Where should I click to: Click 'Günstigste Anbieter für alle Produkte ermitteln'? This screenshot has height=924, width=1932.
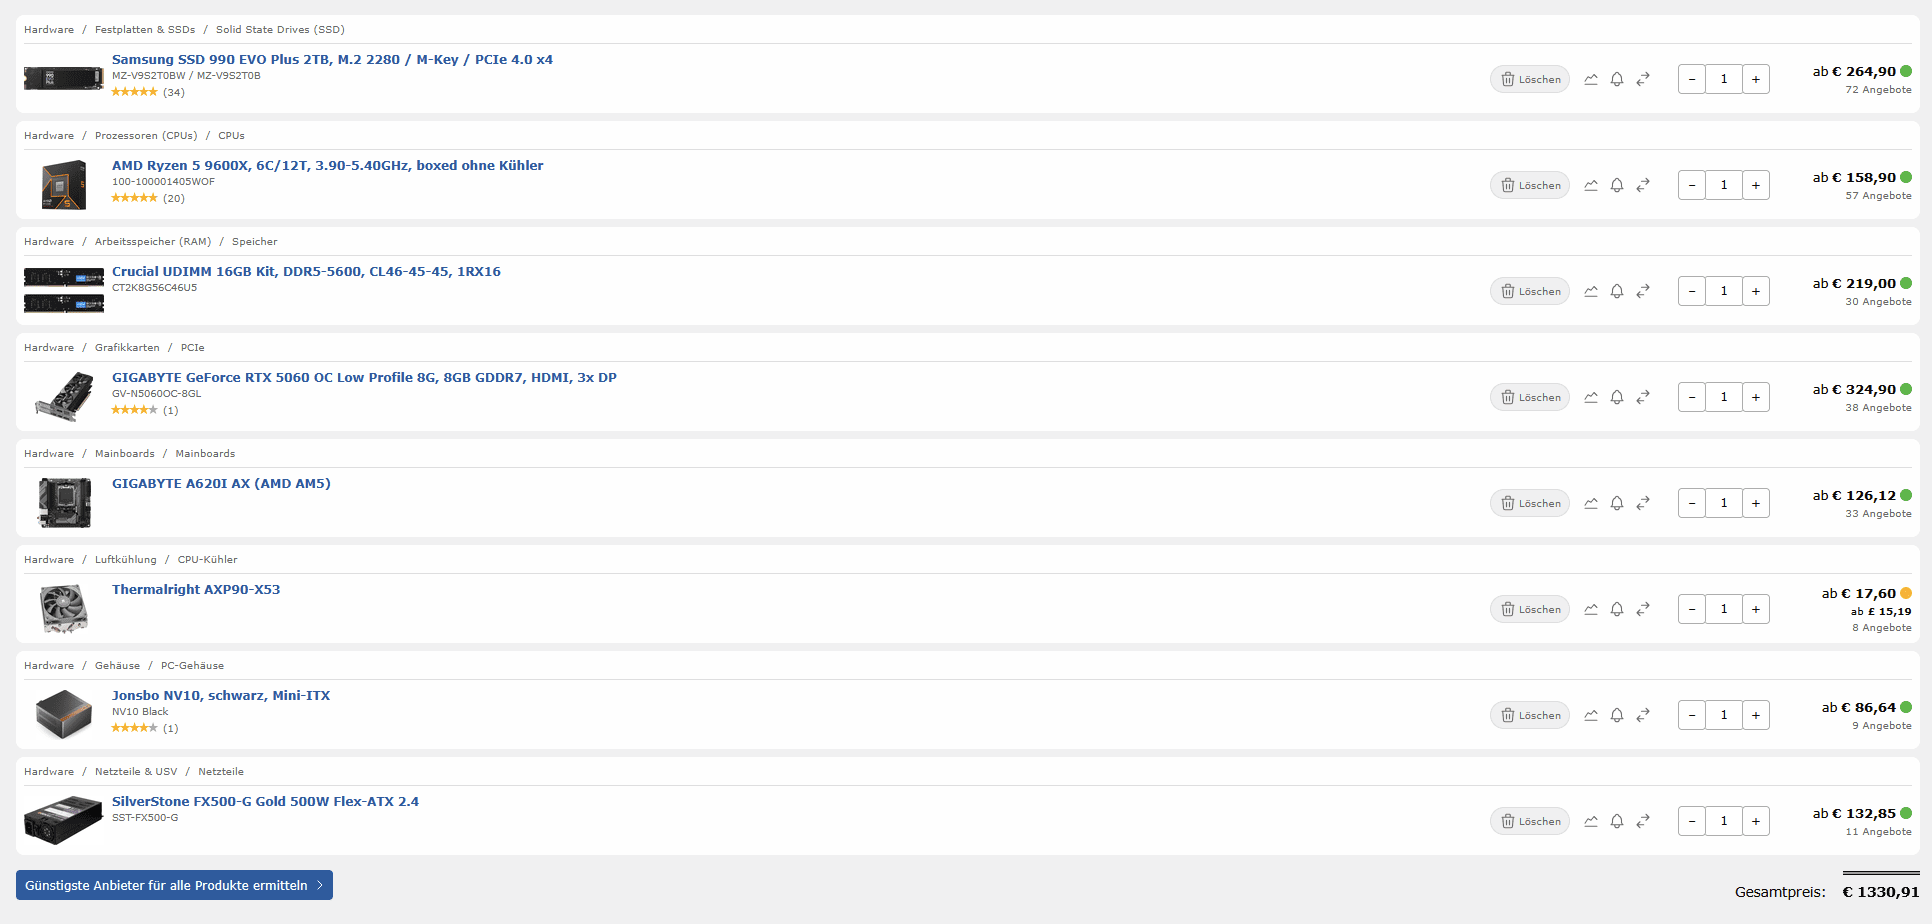coord(174,885)
